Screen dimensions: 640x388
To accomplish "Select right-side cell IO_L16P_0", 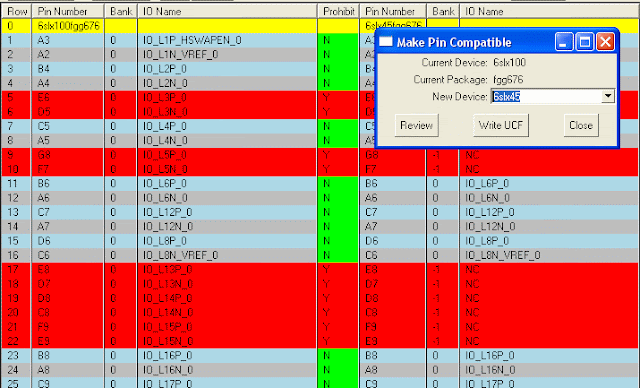I will click(549, 356).
